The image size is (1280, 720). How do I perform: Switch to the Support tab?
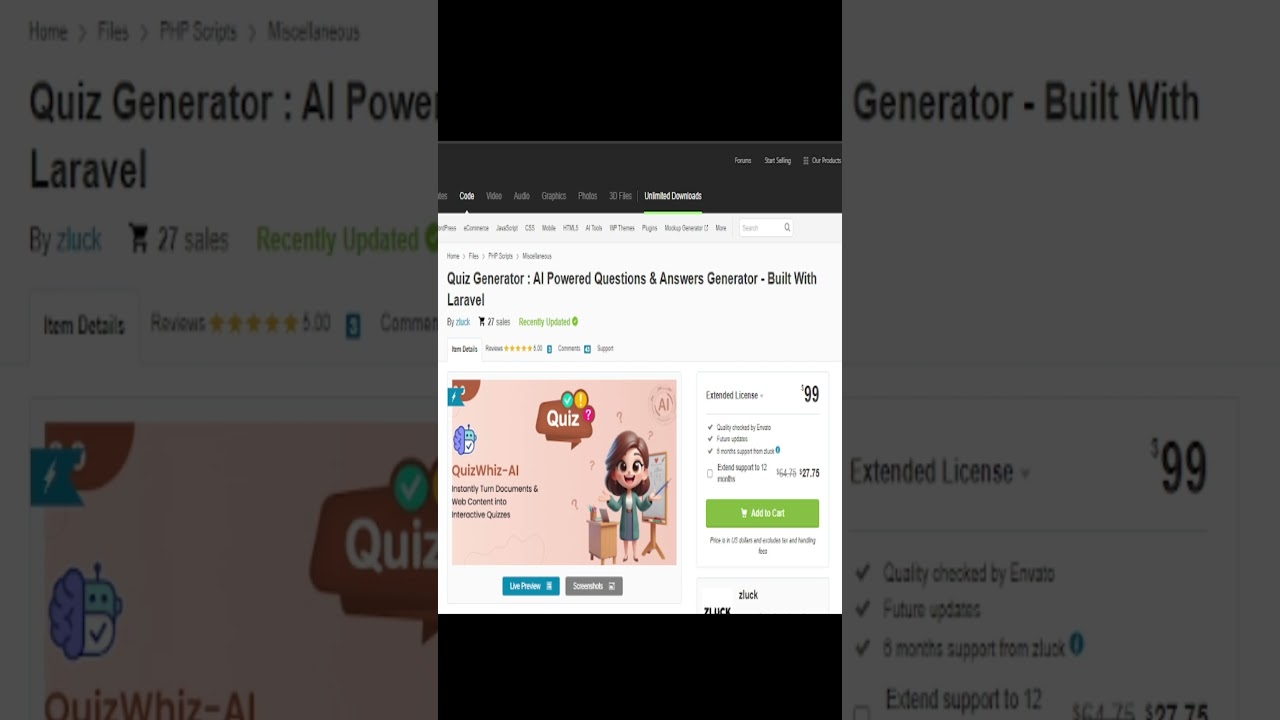[x=605, y=349]
